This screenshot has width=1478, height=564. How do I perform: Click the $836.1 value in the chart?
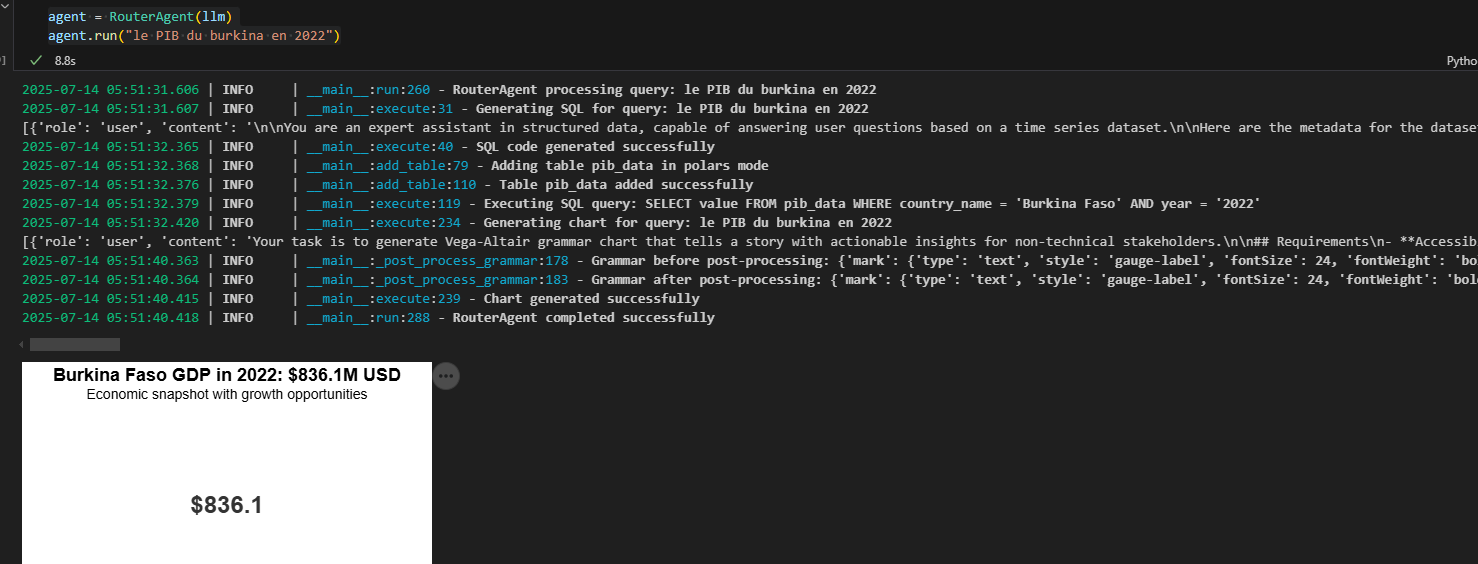227,505
